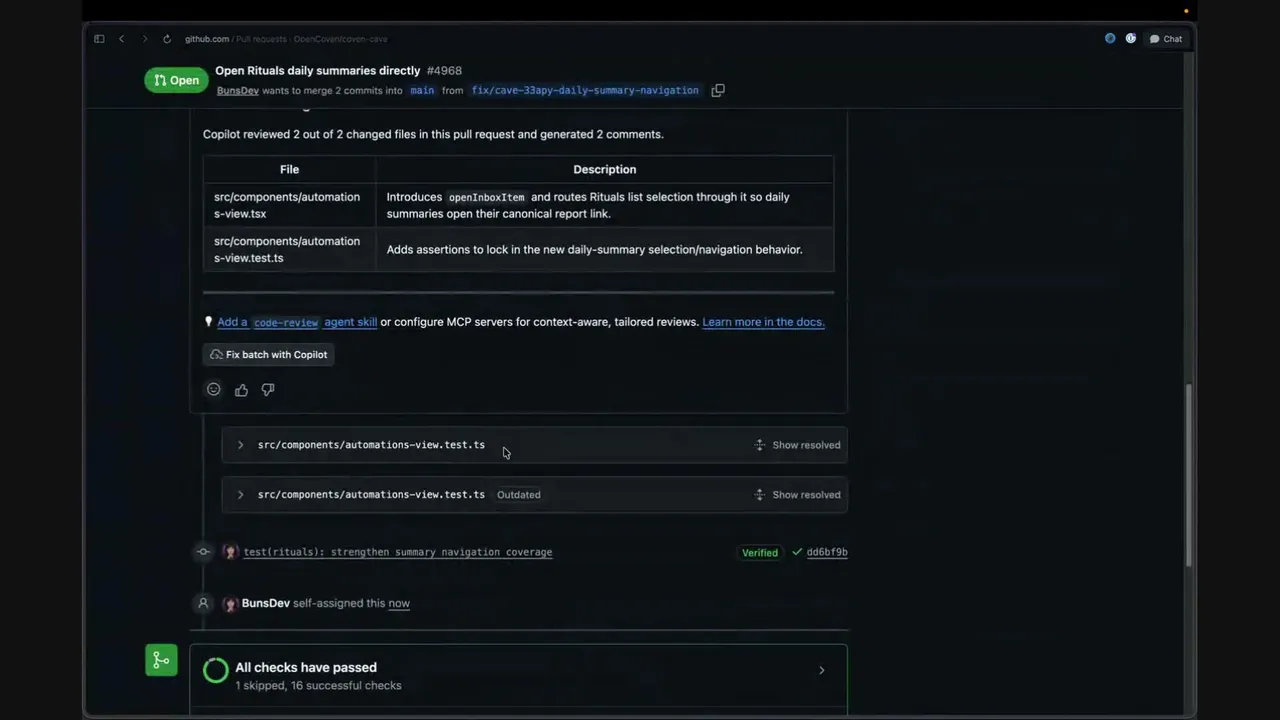Show resolved comments on first test file
Image resolution: width=1280 pixels, height=720 pixels.
[x=797, y=445]
